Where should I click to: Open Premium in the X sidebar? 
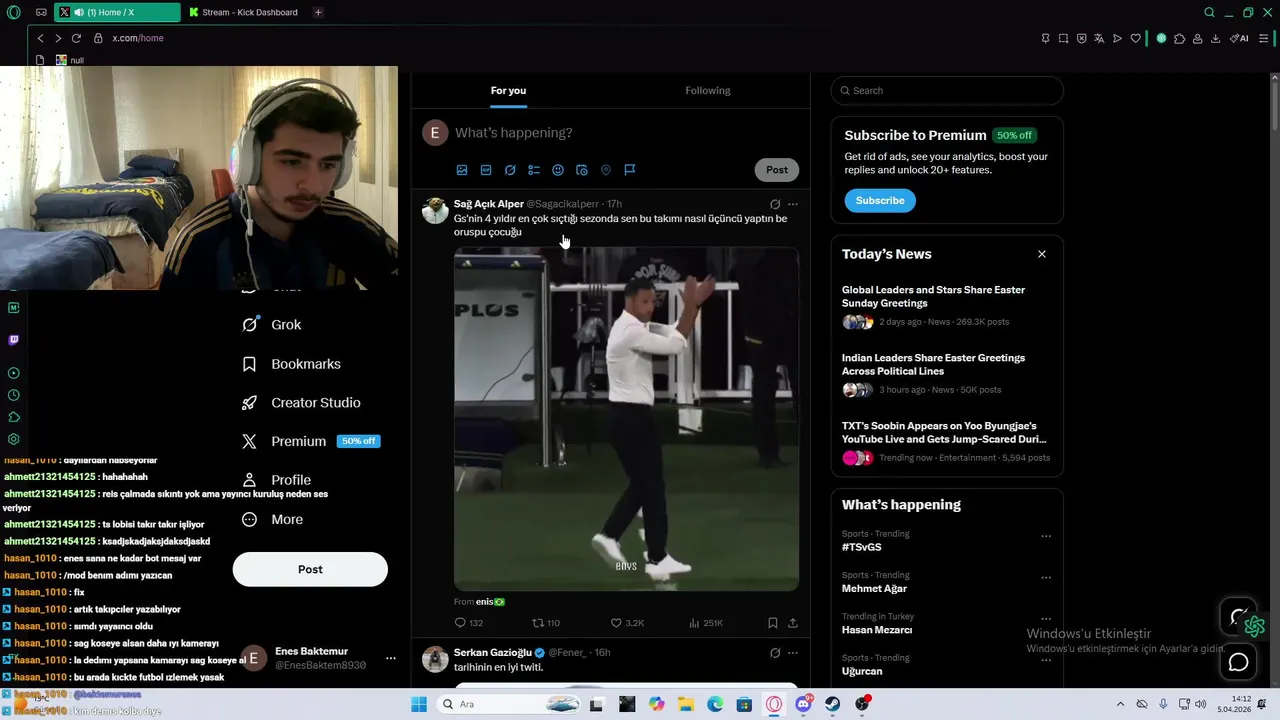tap(311, 441)
